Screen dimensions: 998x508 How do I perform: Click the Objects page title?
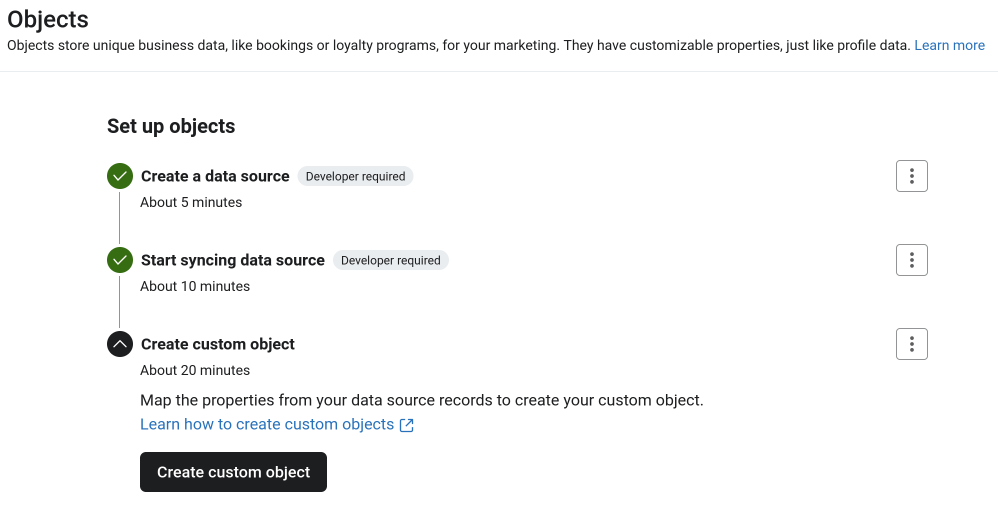tap(48, 19)
